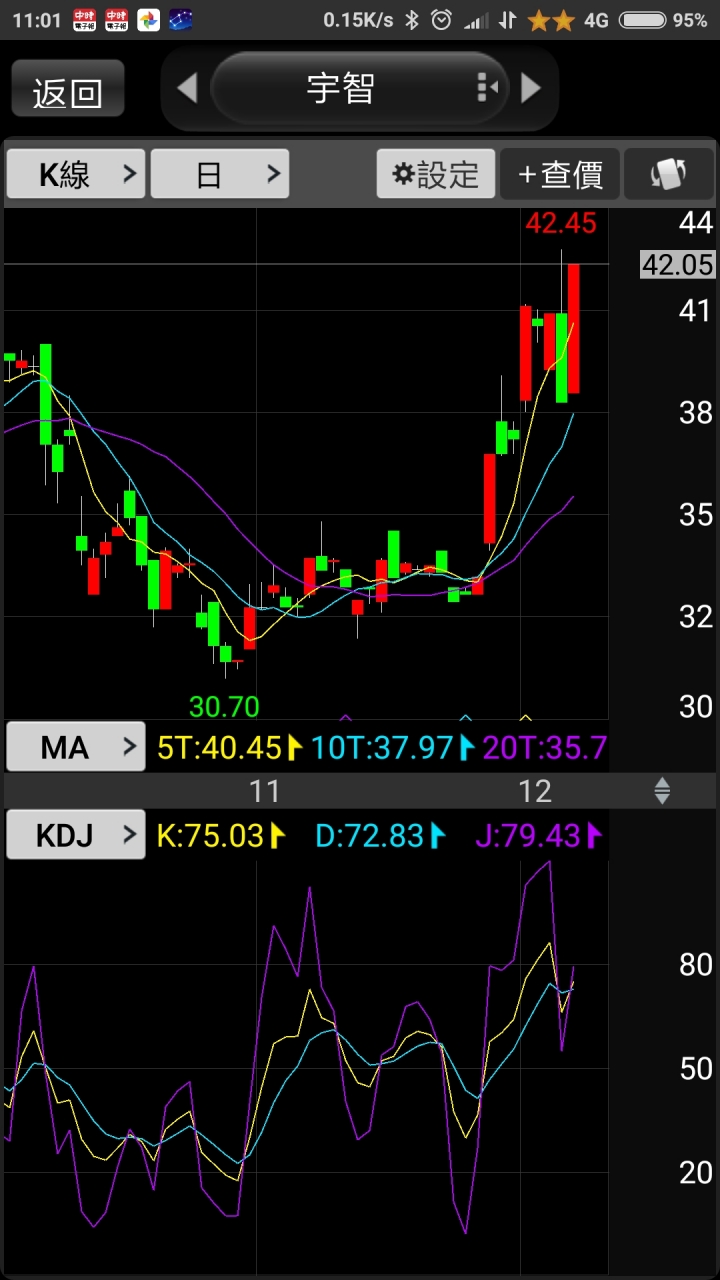Screen dimensions: 720x1280
Task: Open 設定 settings with gear icon
Action: coord(436,174)
